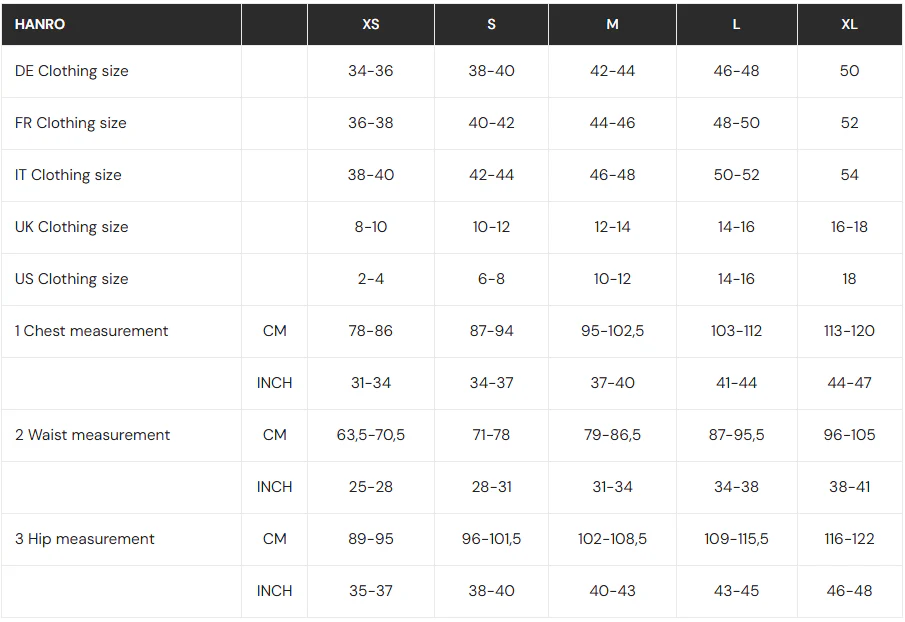This screenshot has height=622, width=905.
Task: Click the IT Clothing size label
Action: tap(68, 175)
